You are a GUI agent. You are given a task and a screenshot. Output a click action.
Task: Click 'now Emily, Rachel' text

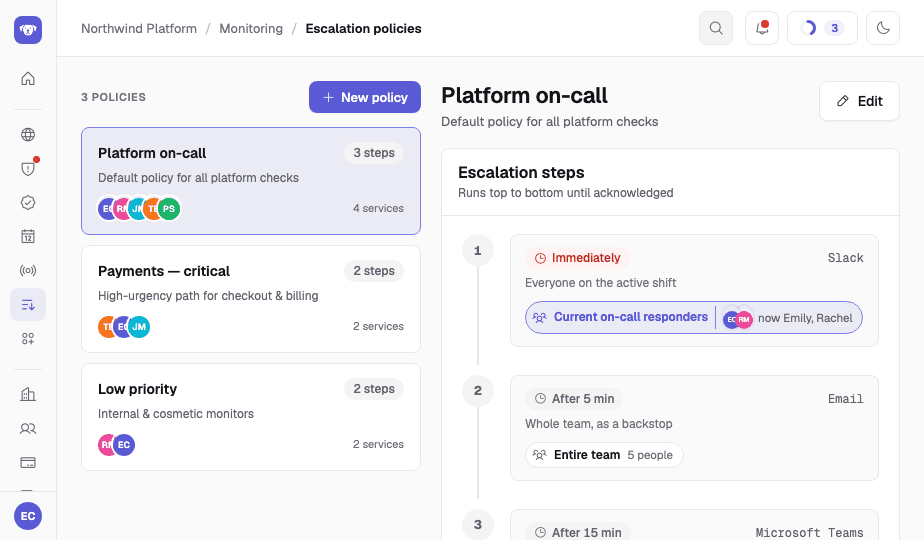pos(805,318)
